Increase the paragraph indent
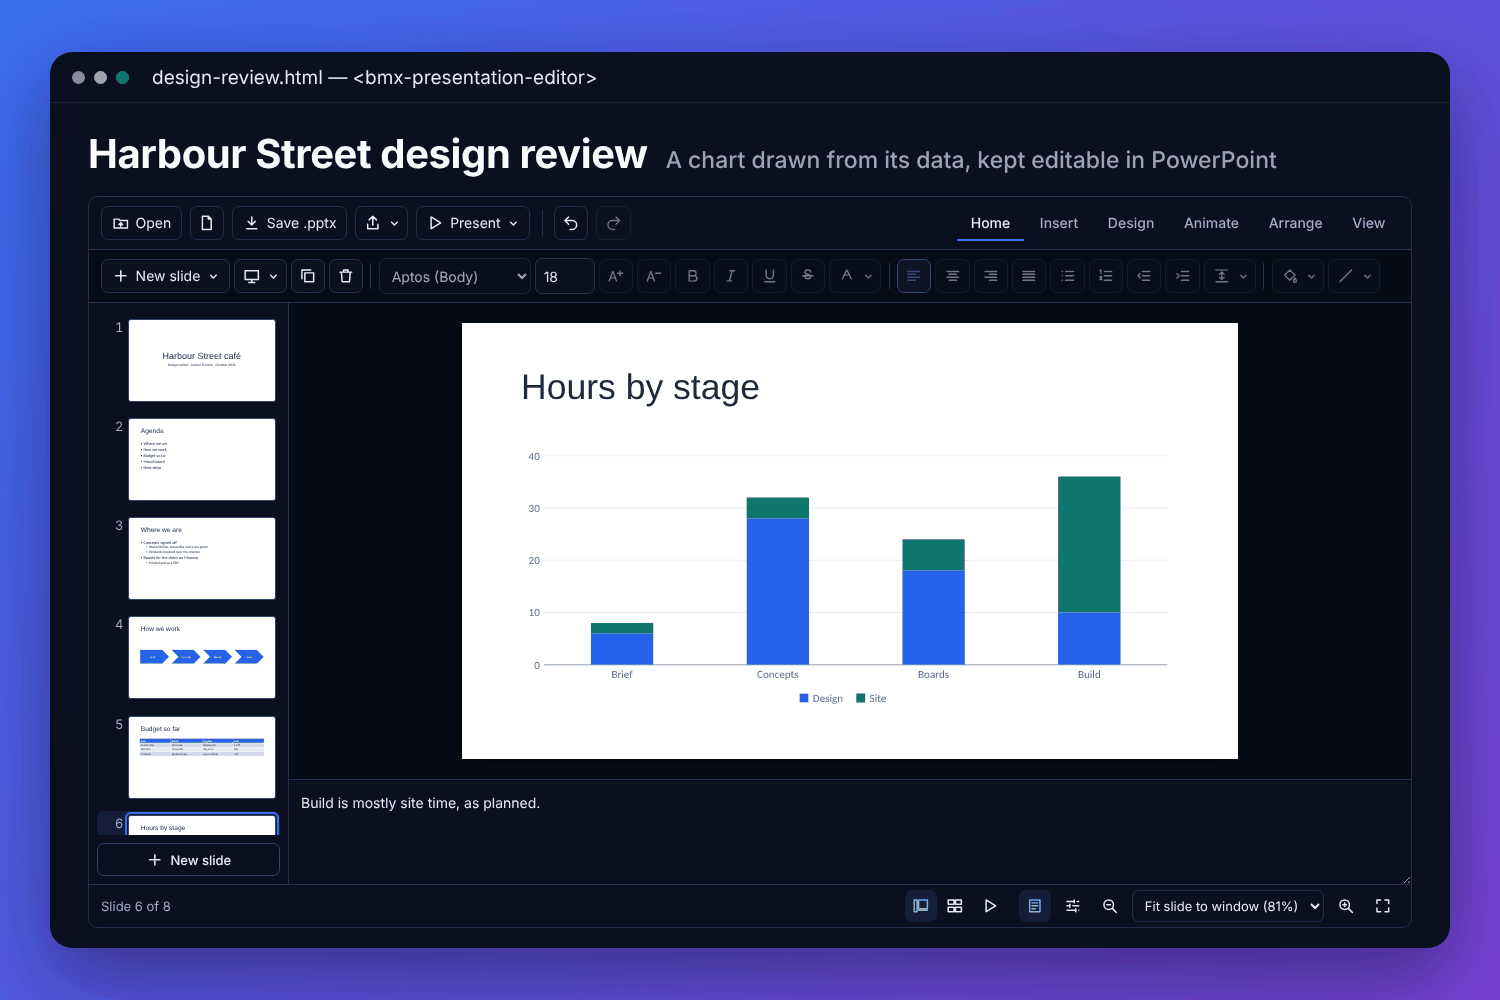The height and width of the screenshot is (1000, 1500). (x=1182, y=276)
